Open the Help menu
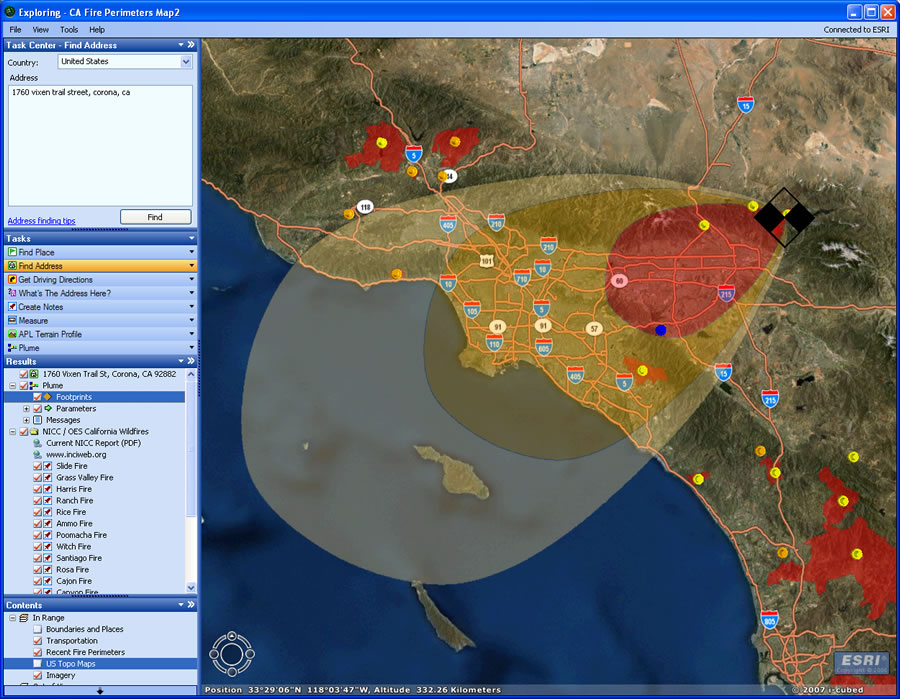 (97, 29)
